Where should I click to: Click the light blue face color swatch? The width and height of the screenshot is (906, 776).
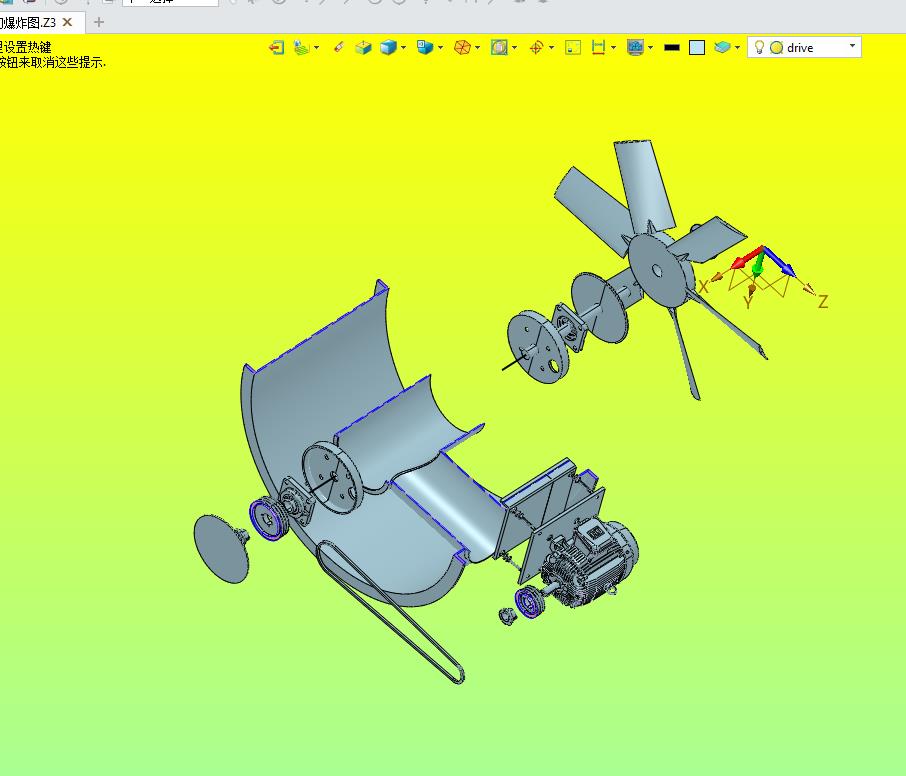coord(697,47)
